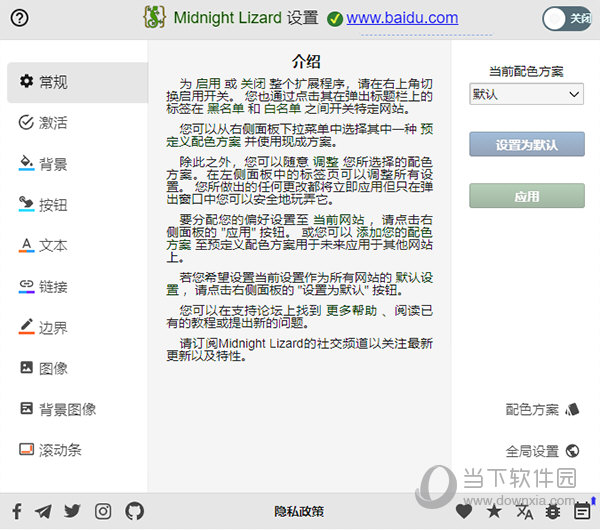This screenshot has height=530, width=600.
Task: Open the Facebook social icon
Action: [17, 511]
